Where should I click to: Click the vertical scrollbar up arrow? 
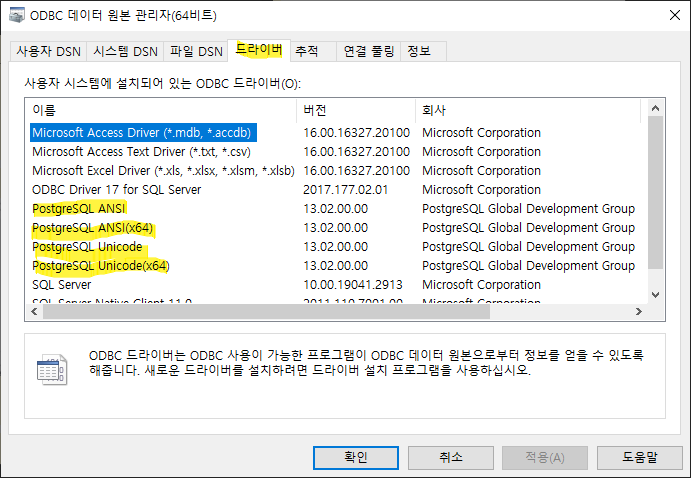point(655,108)
